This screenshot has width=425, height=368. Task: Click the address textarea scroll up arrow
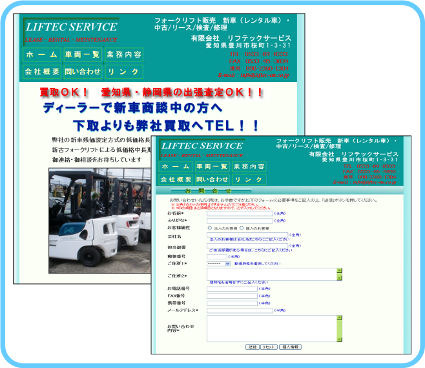[x=339, y=271]
